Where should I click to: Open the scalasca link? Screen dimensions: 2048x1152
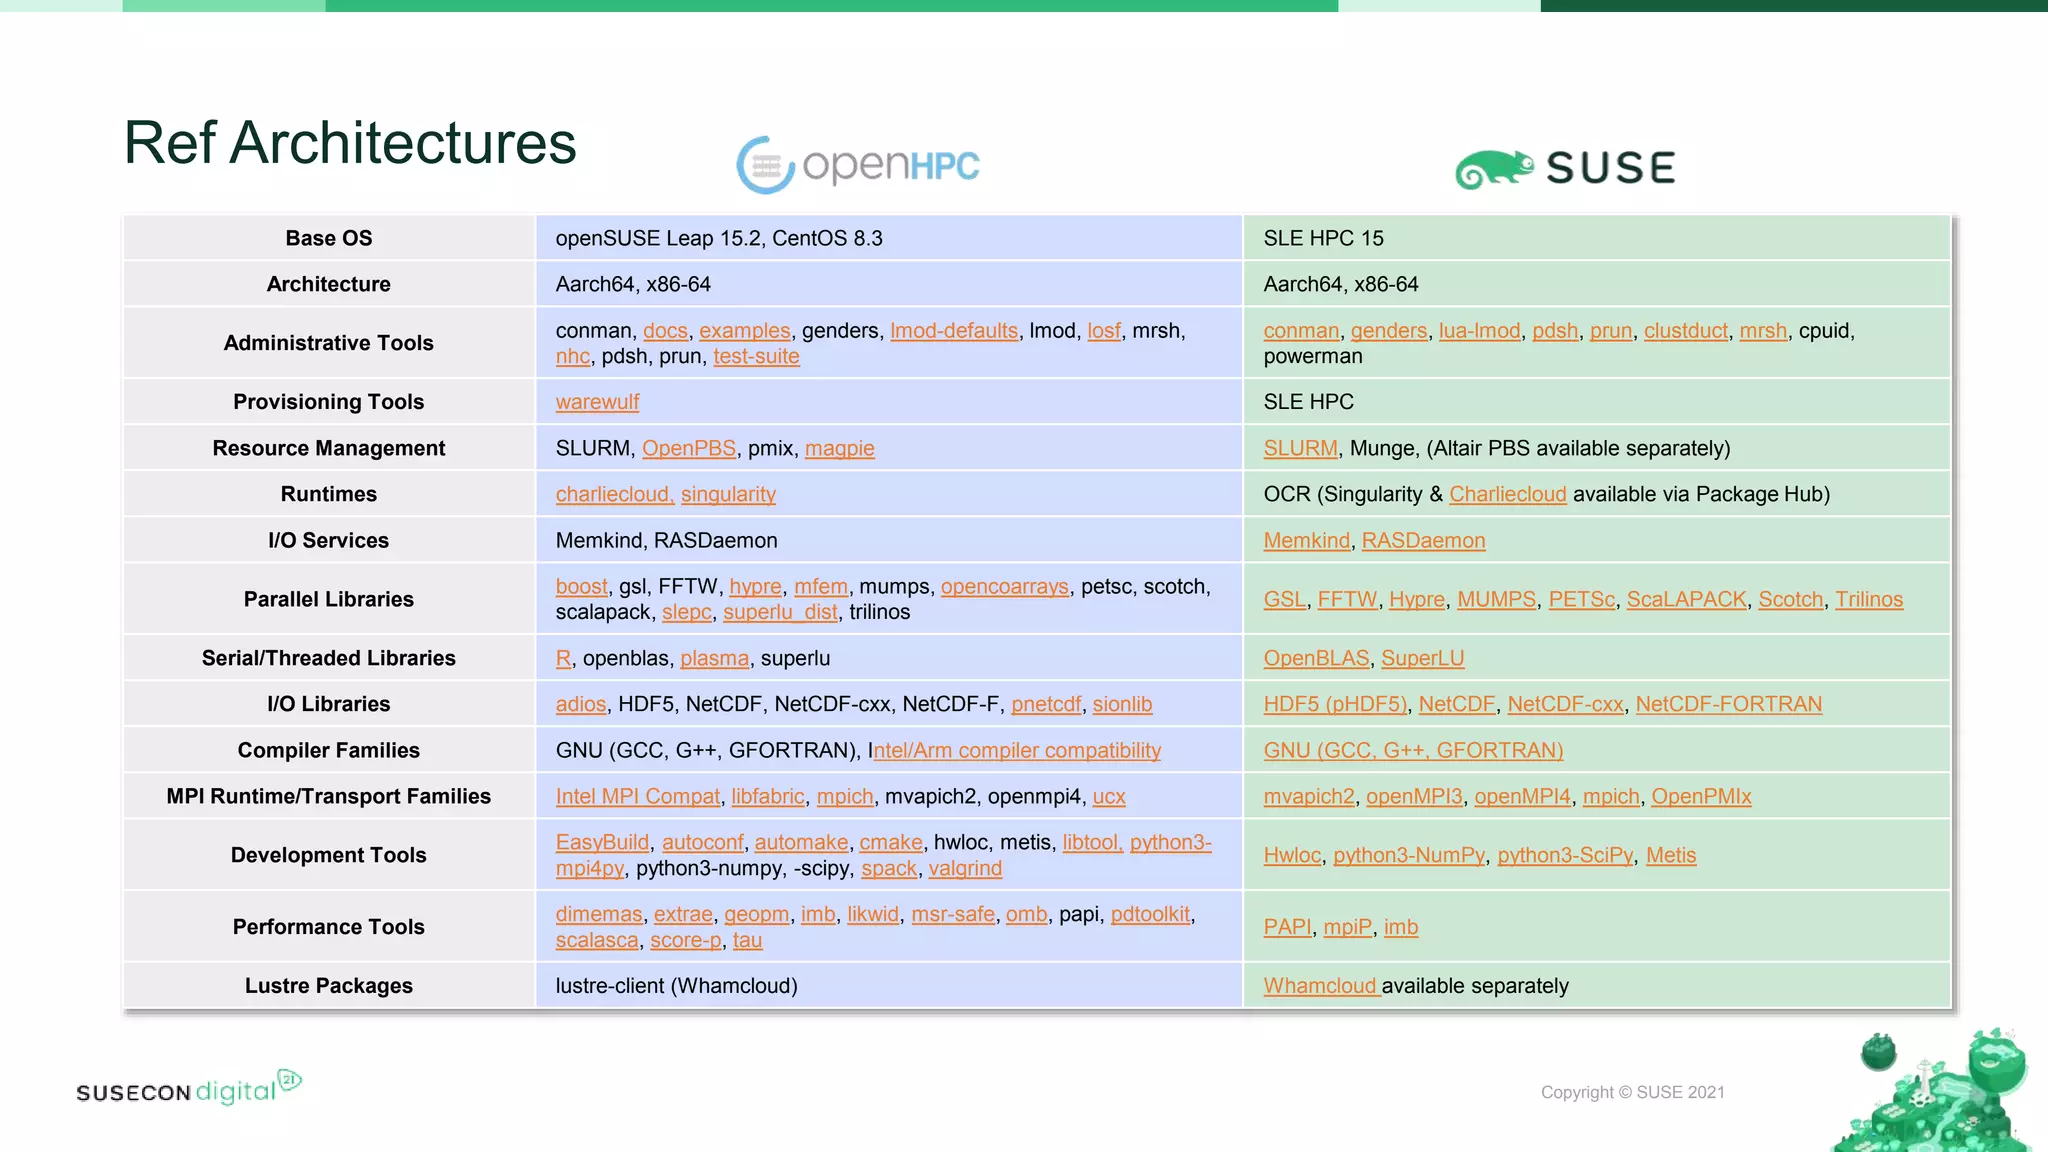[597, 940]
